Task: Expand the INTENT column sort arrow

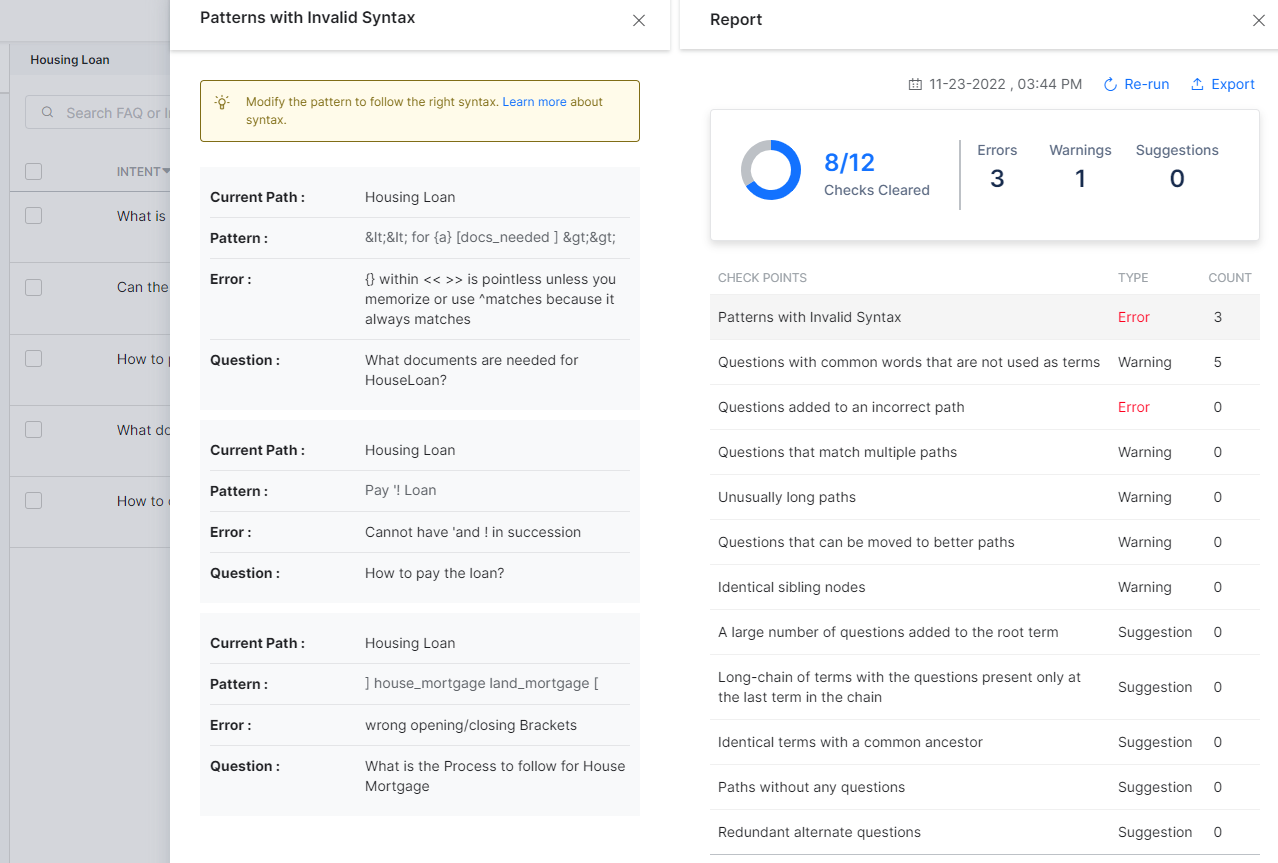Action: click(x=166, y=172)
